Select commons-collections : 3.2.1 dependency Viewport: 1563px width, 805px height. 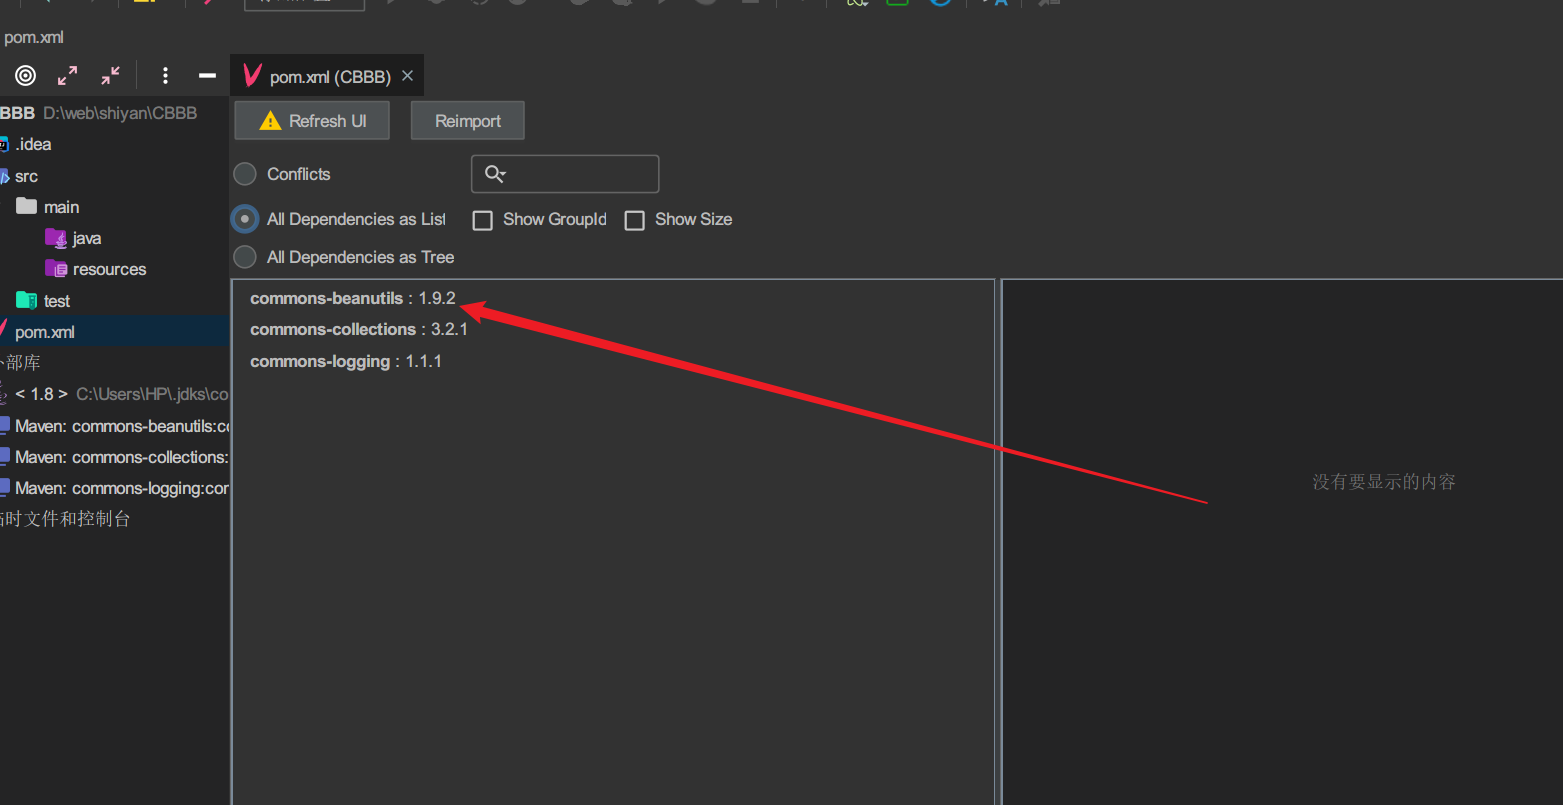[x=359, y=329]
